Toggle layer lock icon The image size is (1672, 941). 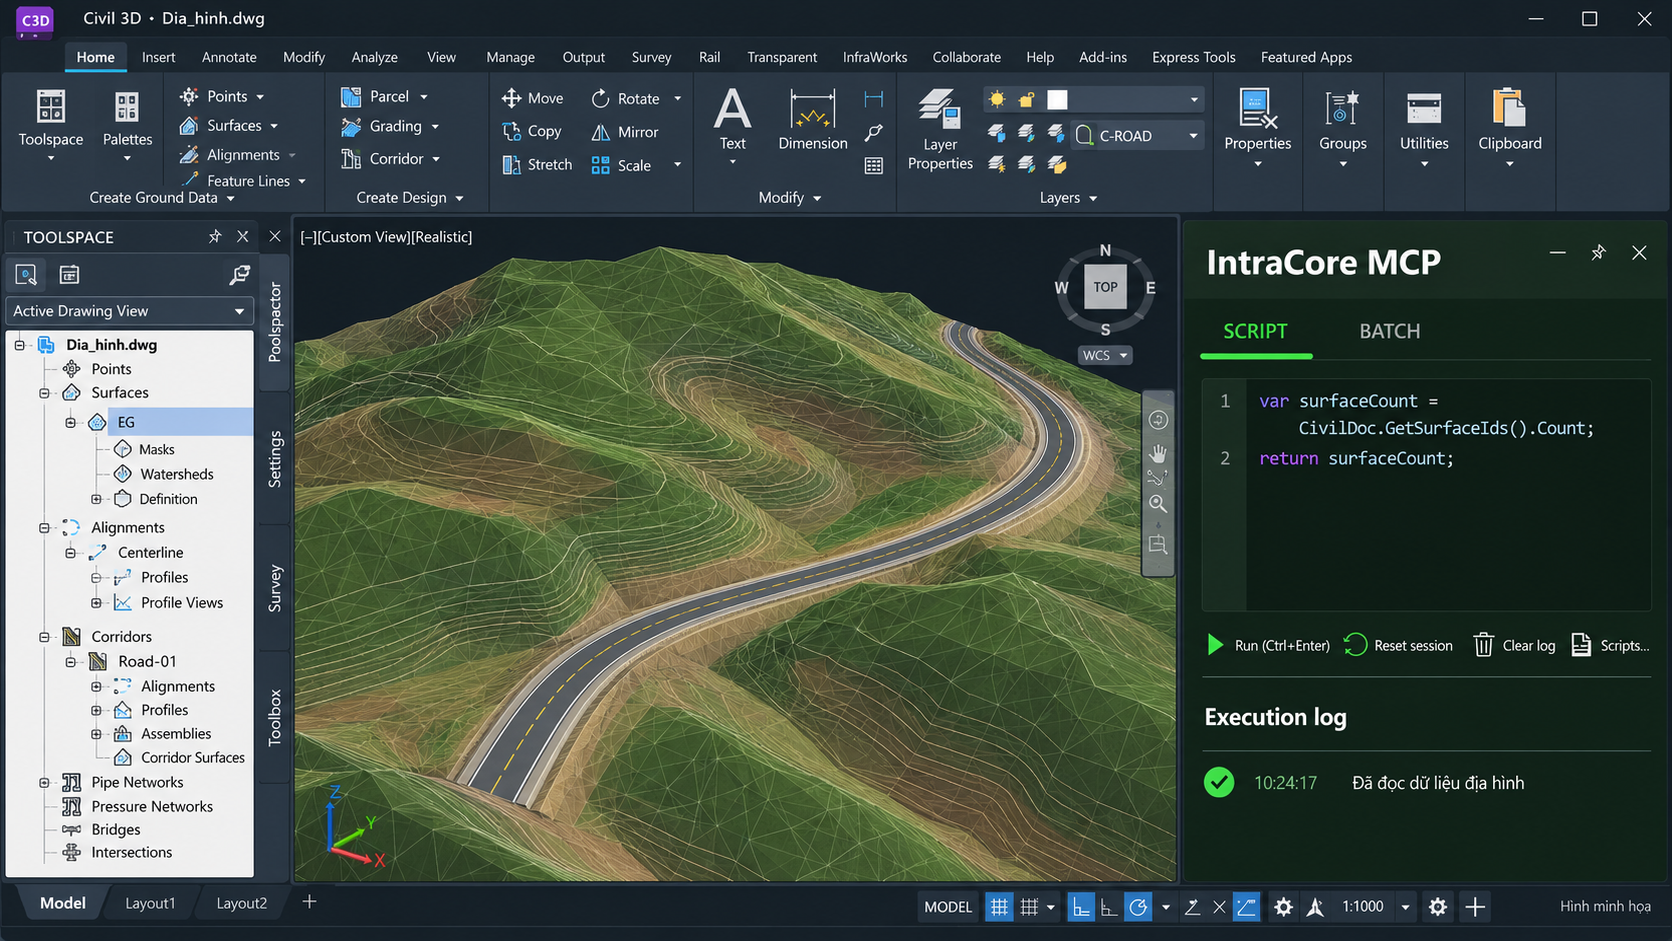(x=1026, y=99)
